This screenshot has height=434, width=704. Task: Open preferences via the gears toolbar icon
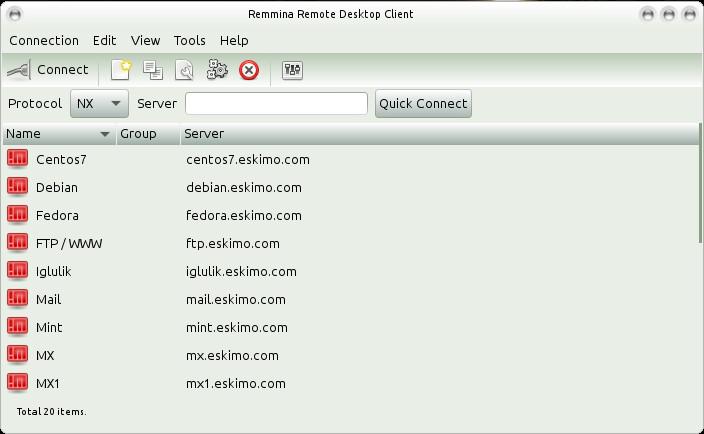(217, 70)
